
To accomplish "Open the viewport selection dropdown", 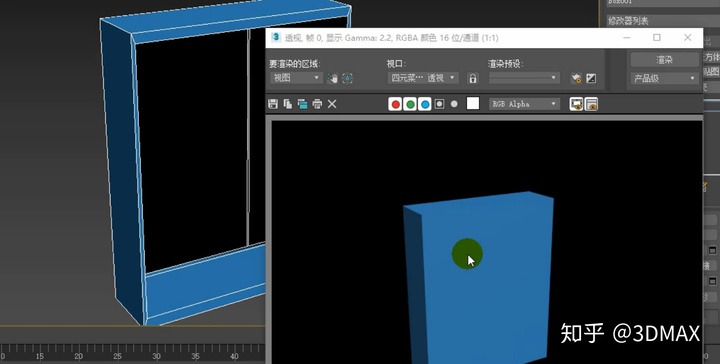I will 423,78.
